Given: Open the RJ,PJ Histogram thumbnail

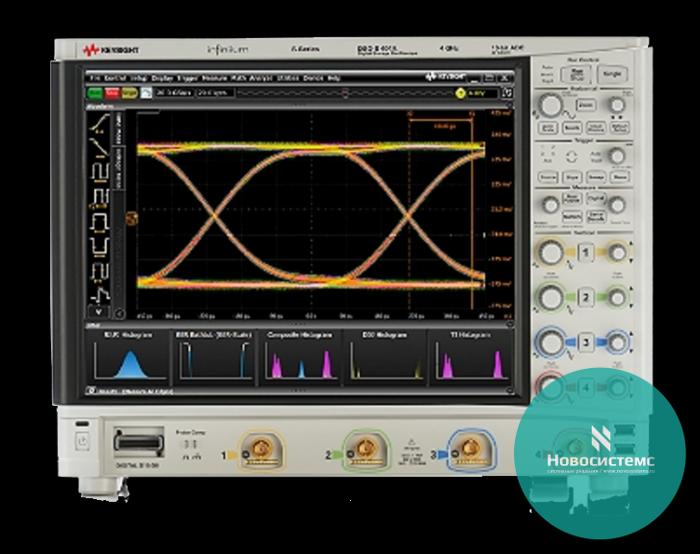Looking at the screenshot, I should coord(129,358).
